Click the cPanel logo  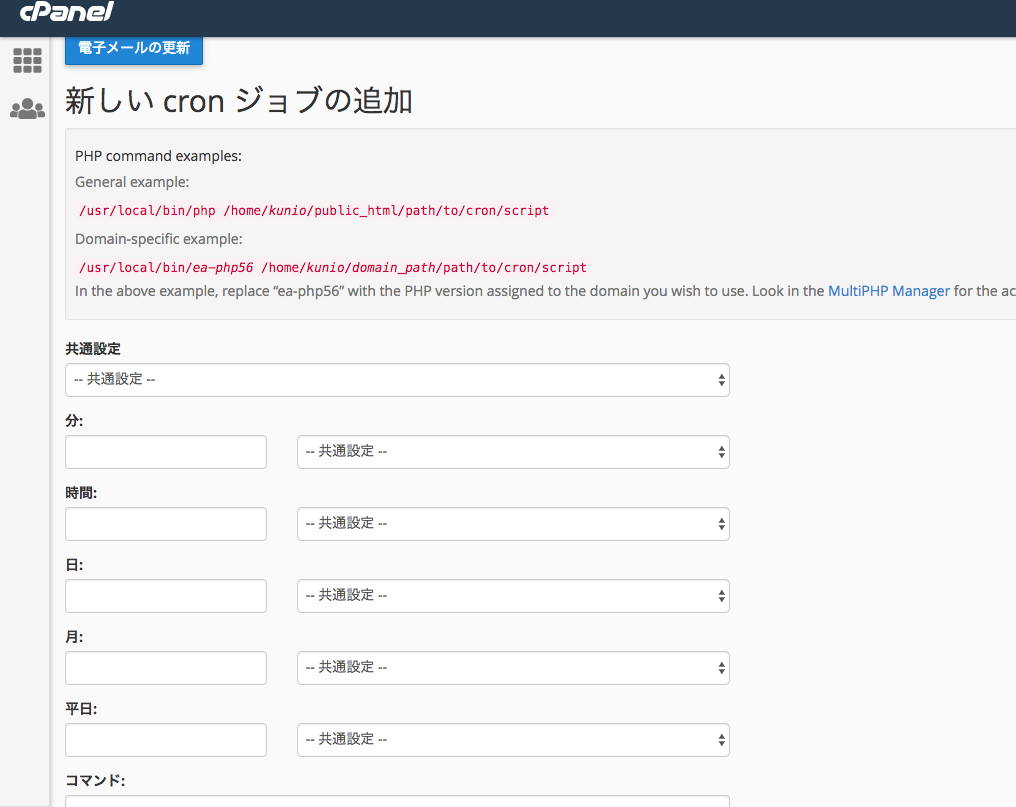67,11
